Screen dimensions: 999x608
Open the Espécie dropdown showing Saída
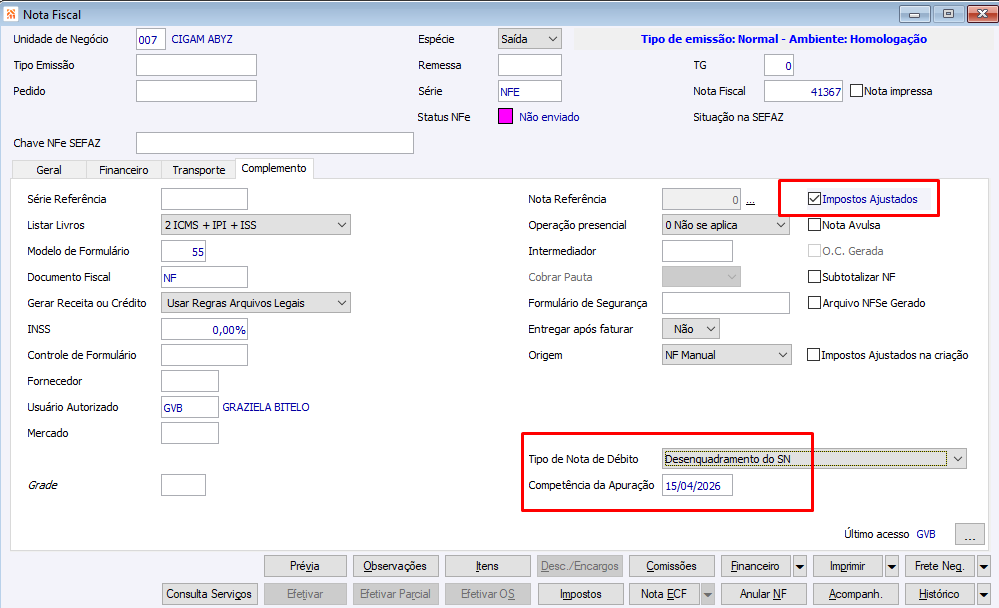pos(529,39)
